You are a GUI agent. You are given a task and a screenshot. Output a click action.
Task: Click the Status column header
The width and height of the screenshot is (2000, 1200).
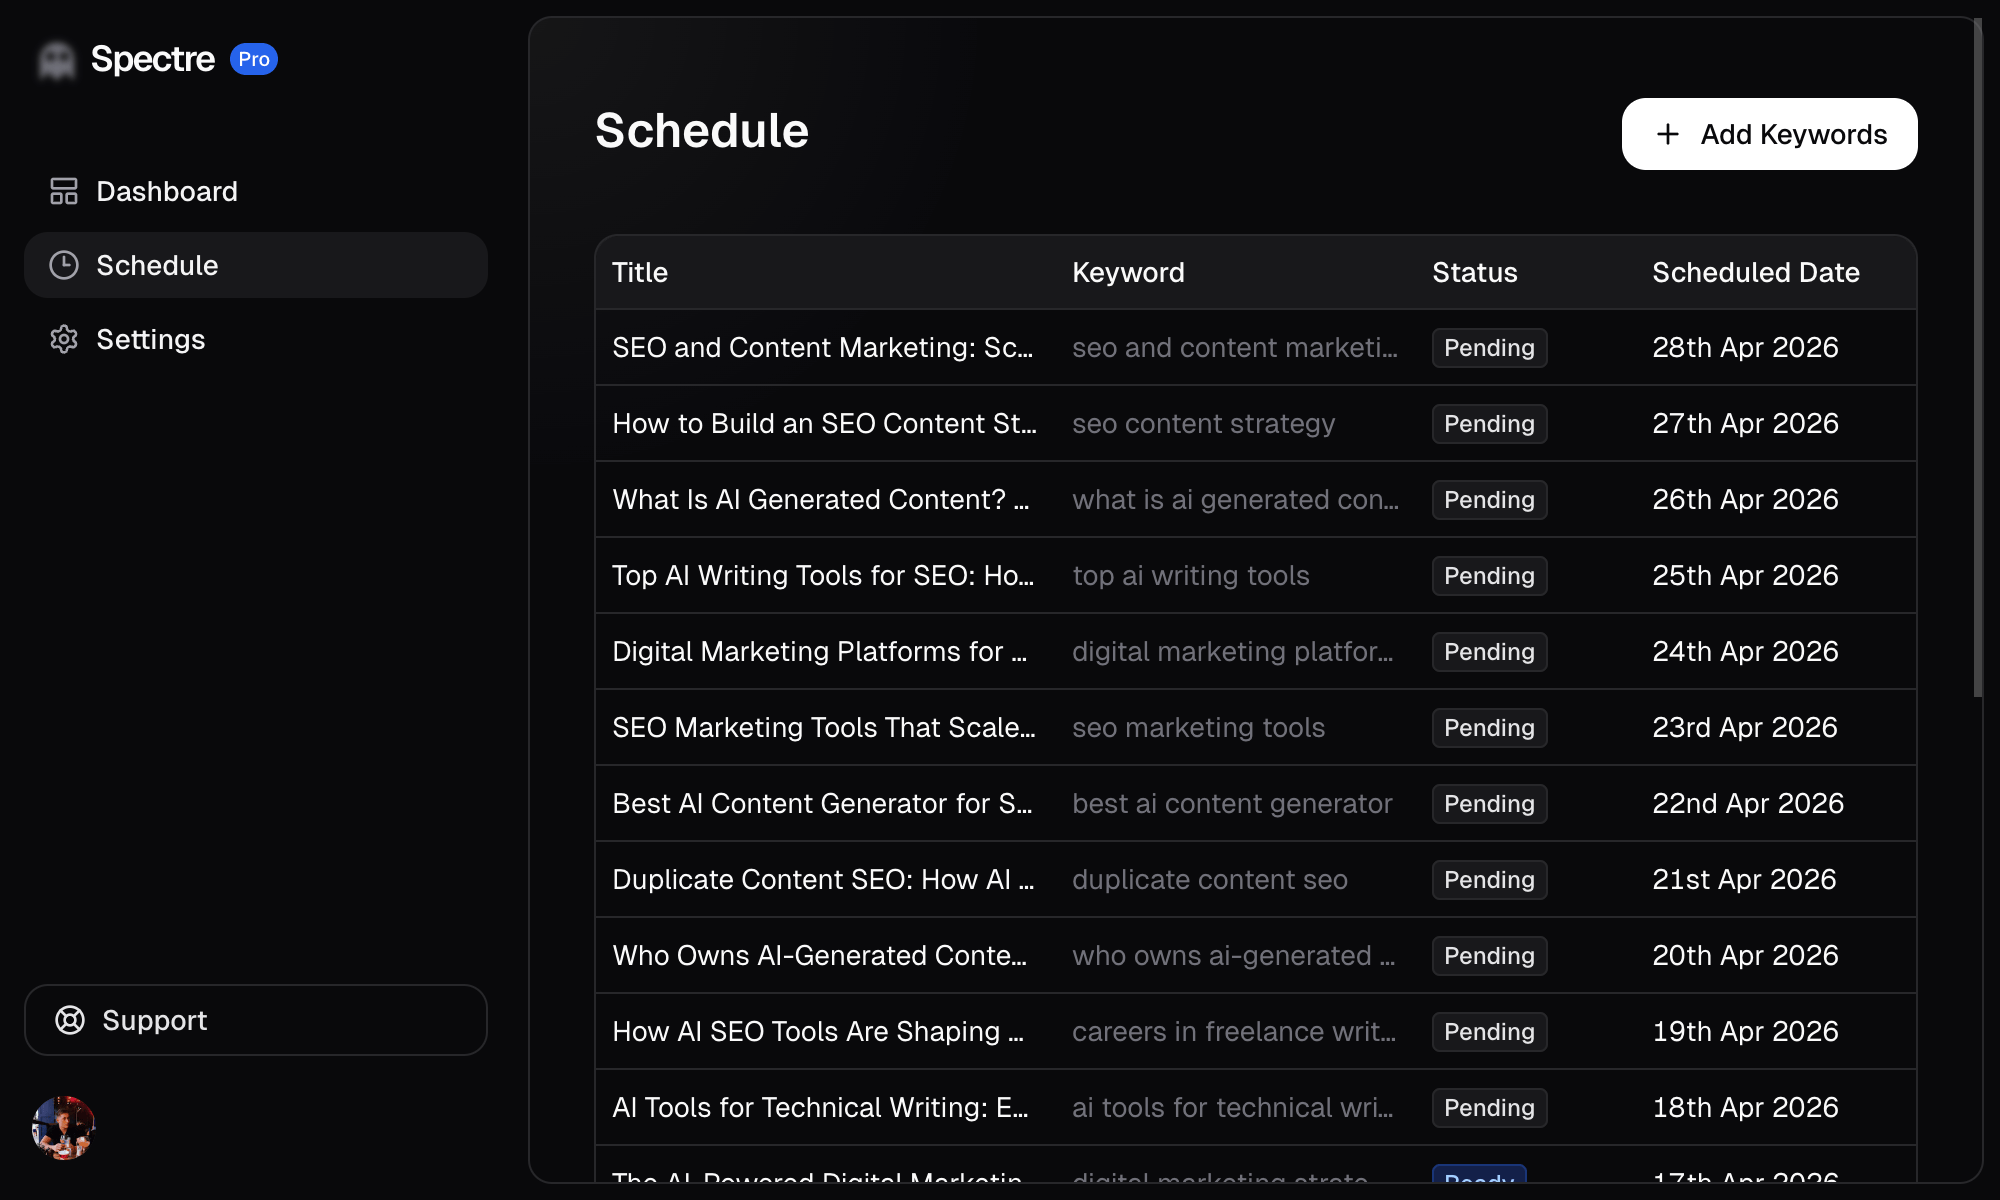(x=1474, y=272)
